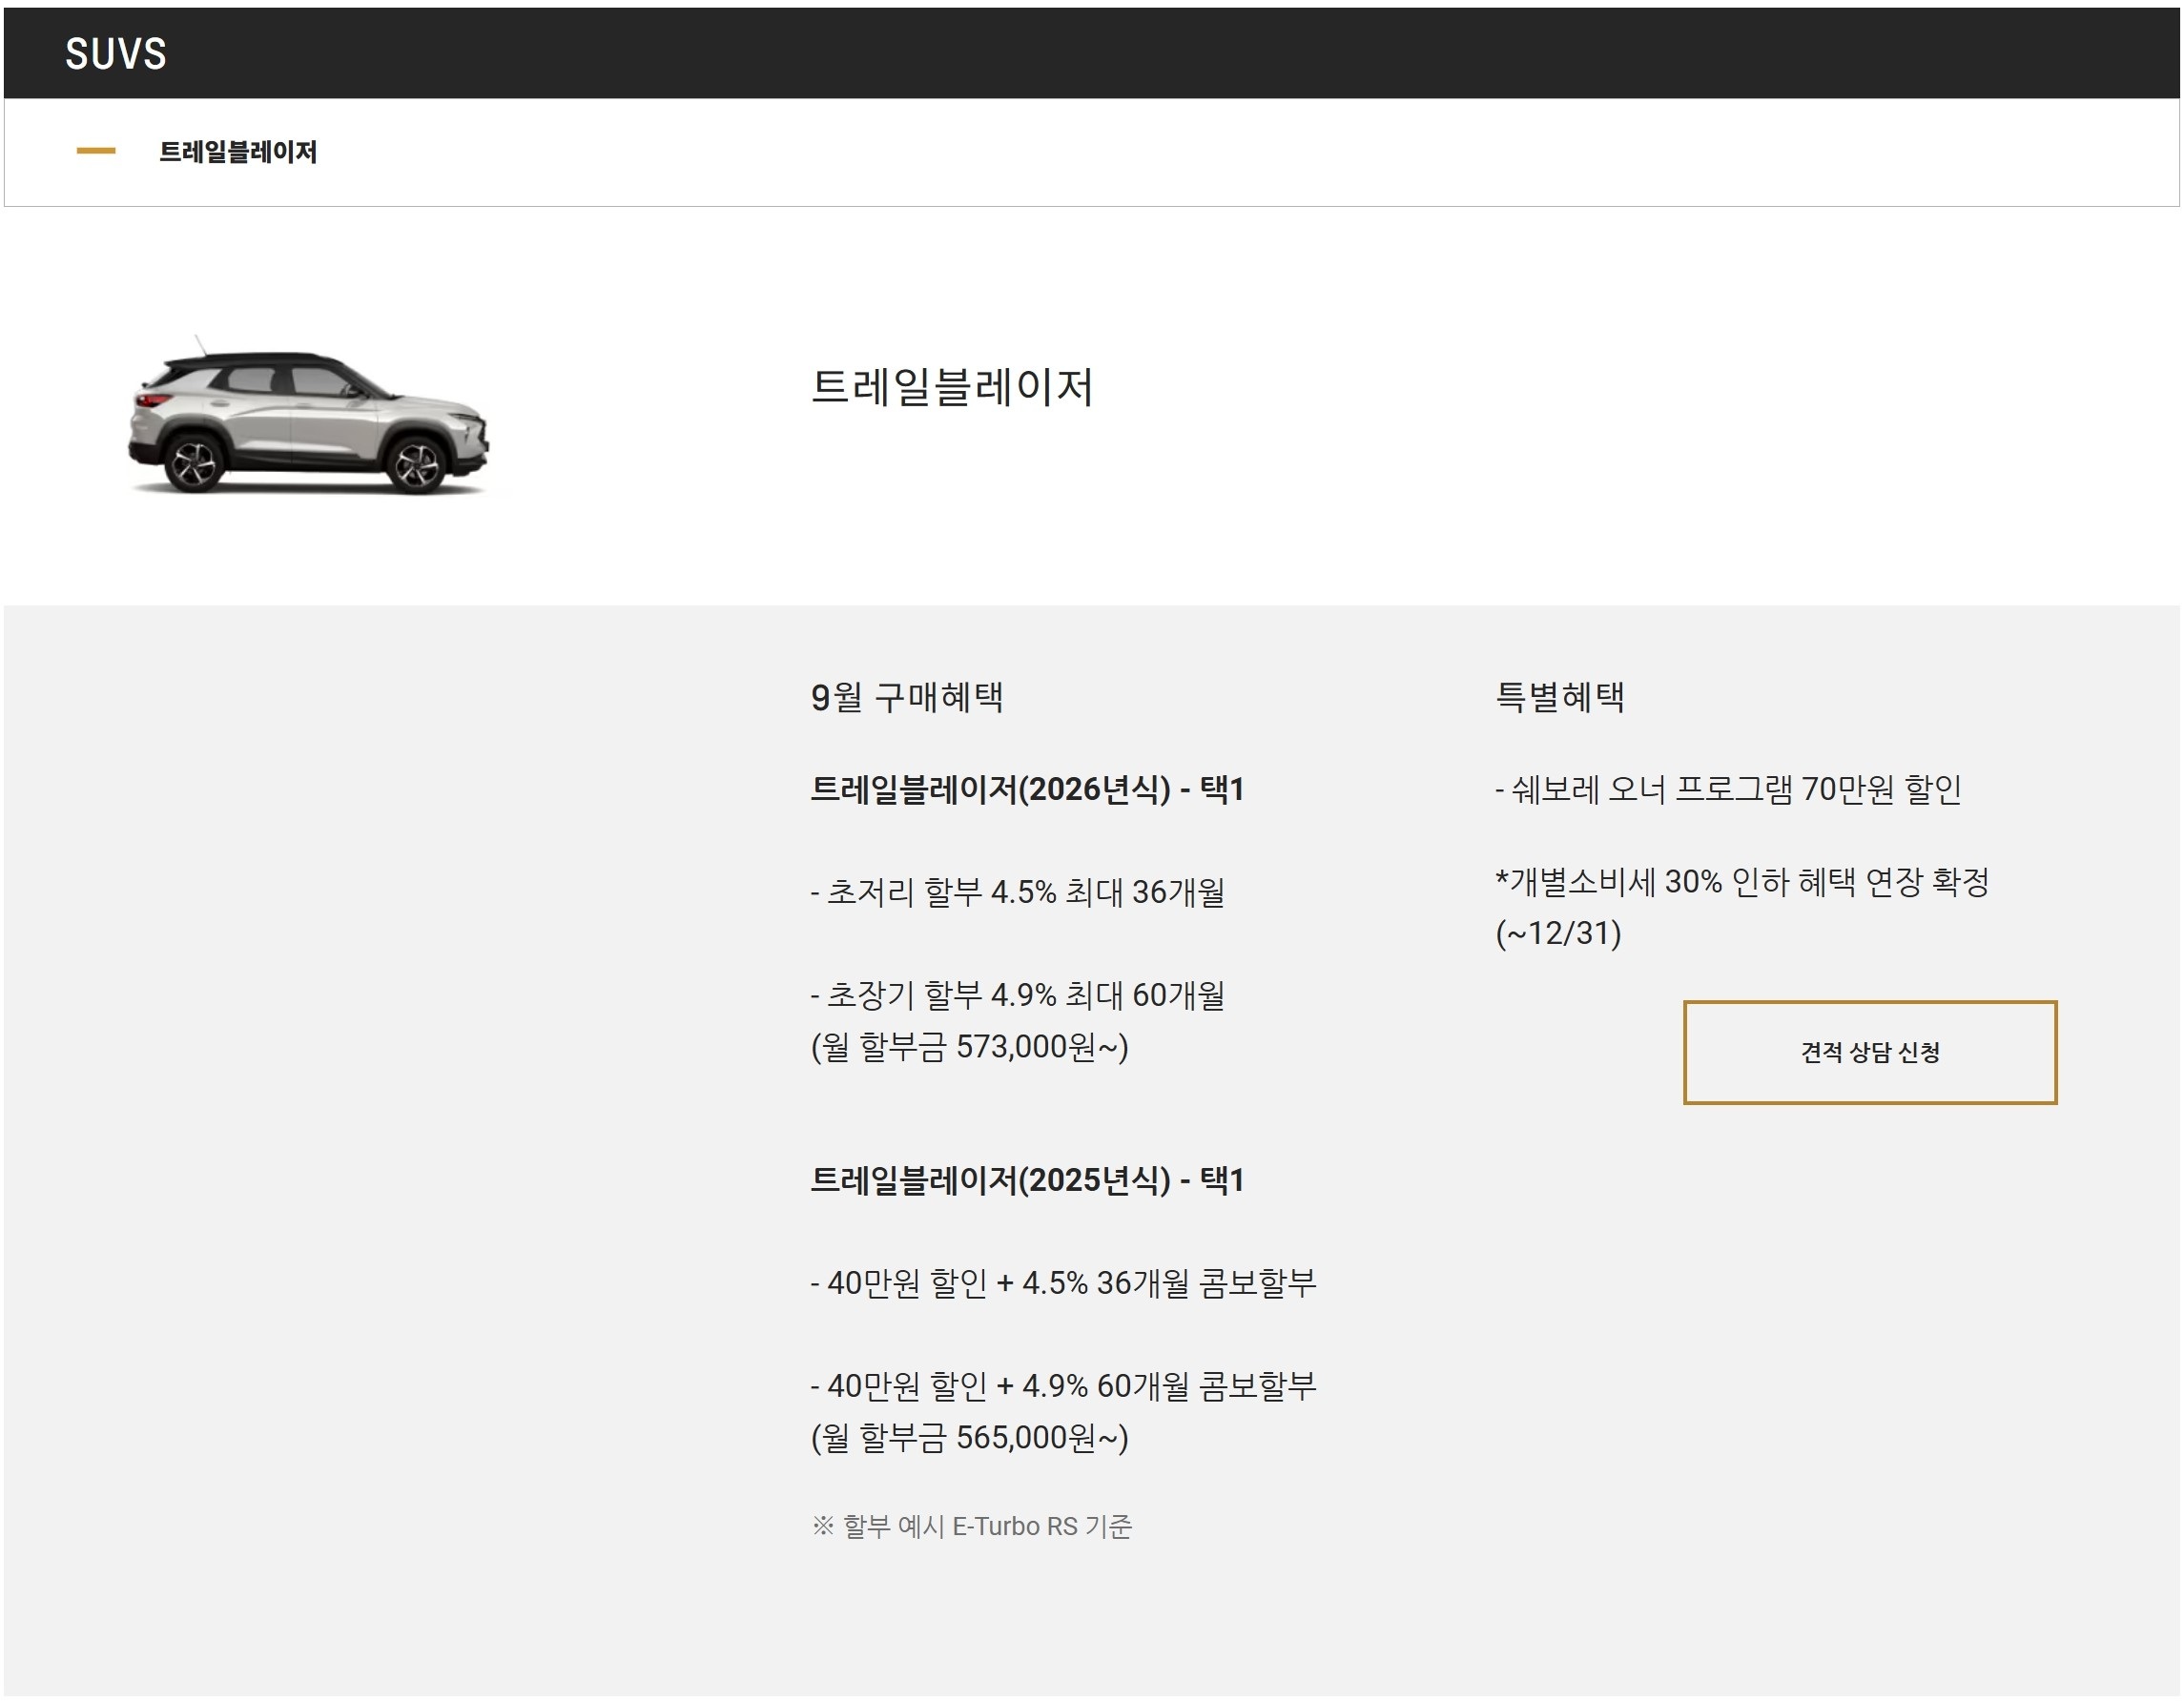The width and height of the screenshot is (2184, 1701).
Task: Click the 특별혜택 heading
Action: coord(1559,697)
